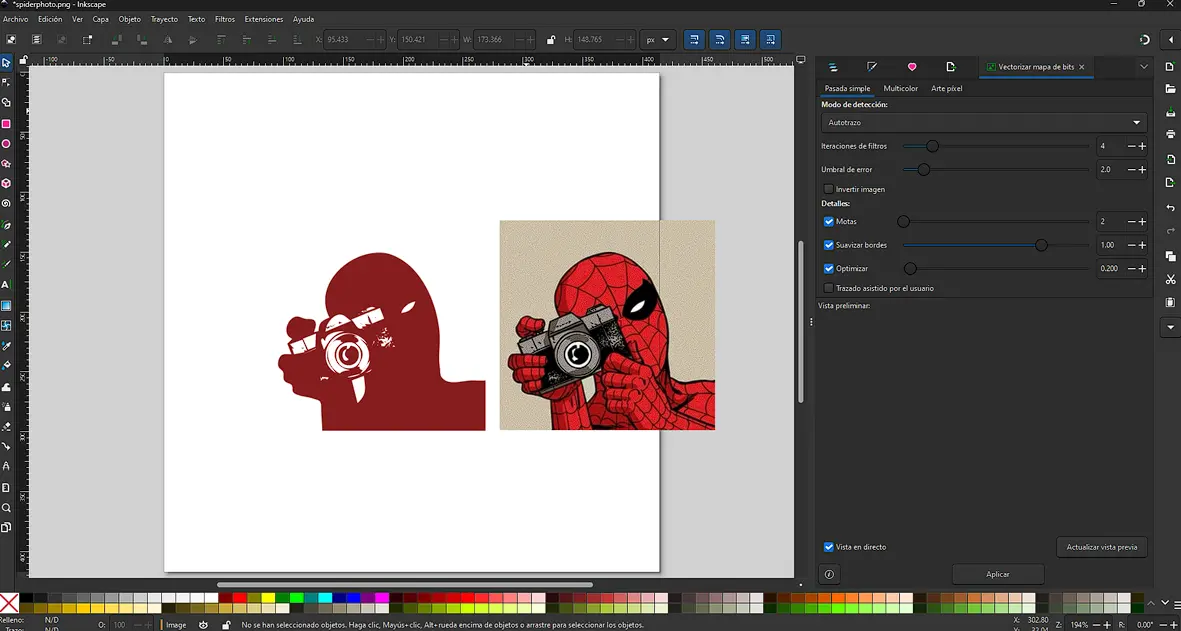Screen dimensions: 1181x631
Task: Click Actualizar vista previa
Action: tap(1101, 547)
